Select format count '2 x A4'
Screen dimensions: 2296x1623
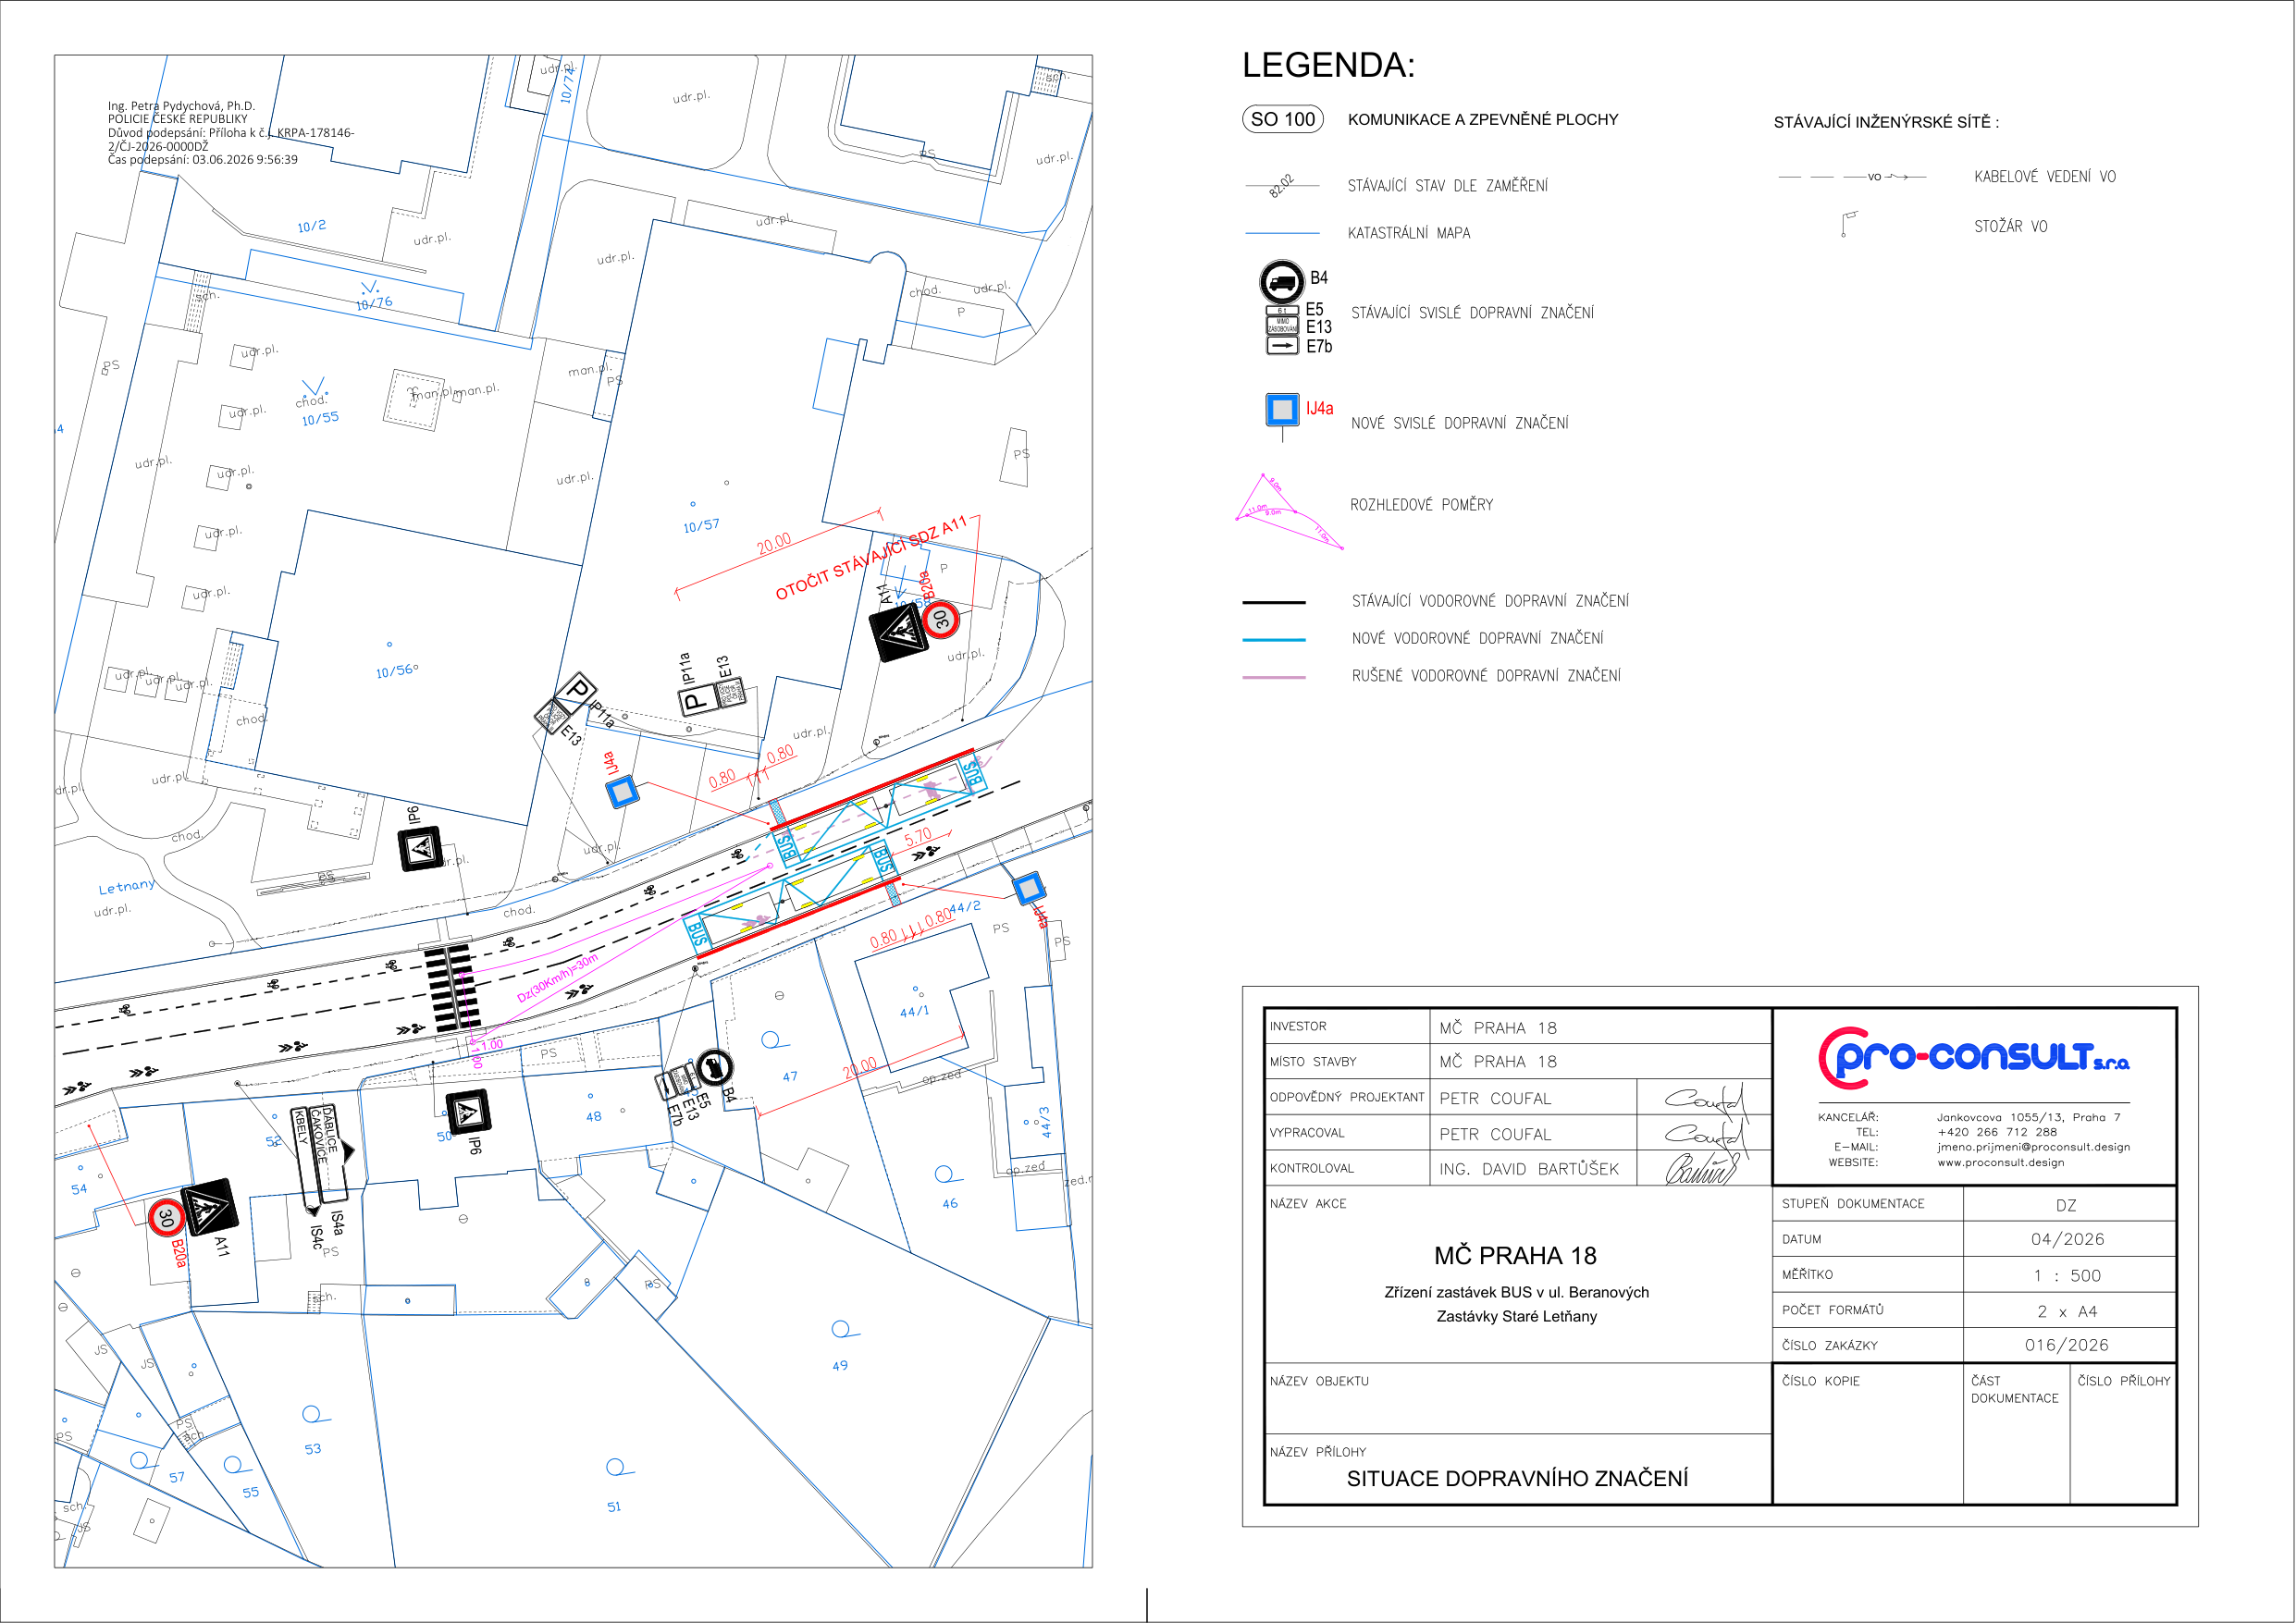click(2067, 1311)
